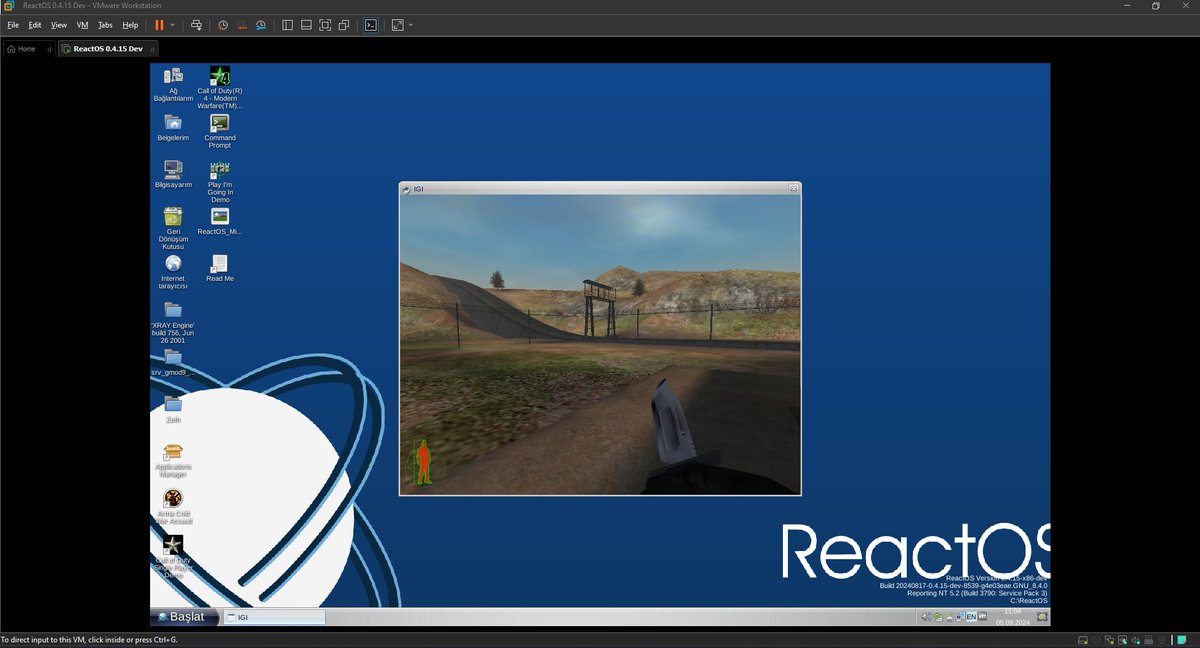
Task: Click the VMware sound card status icon
Action: [1135, 640]
